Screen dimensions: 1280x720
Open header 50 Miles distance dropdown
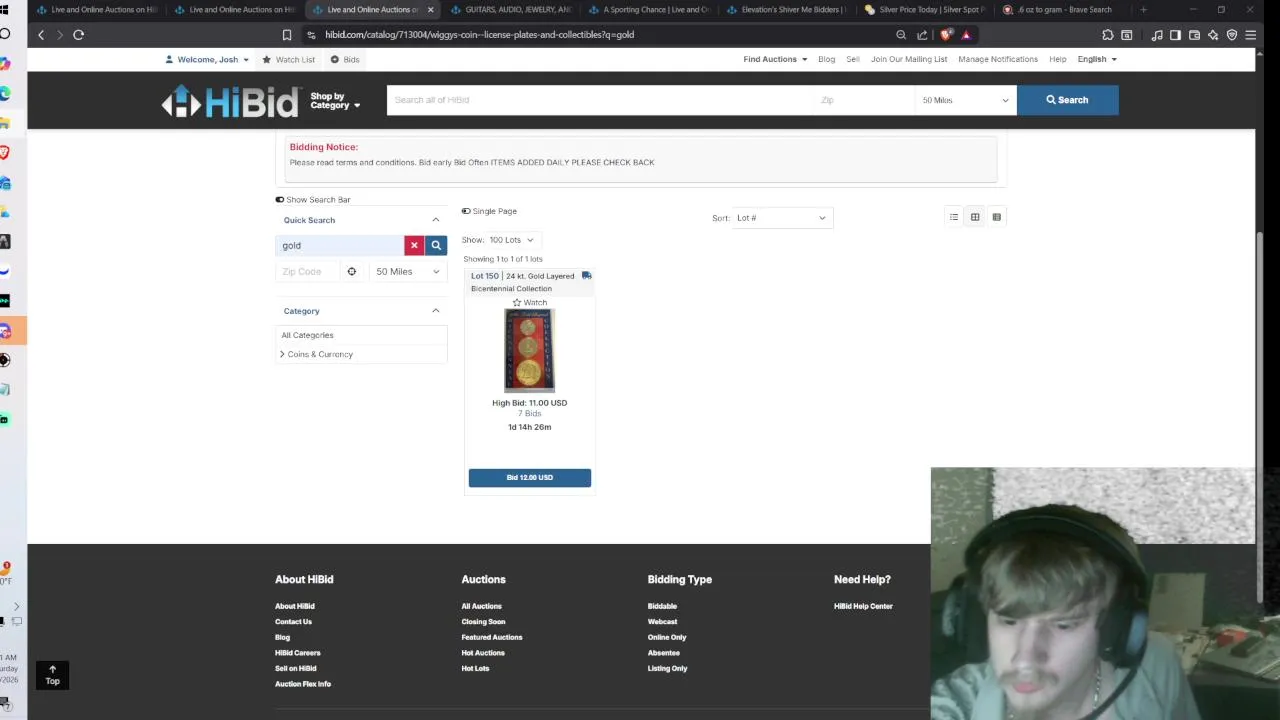click(x=965, y=100)
